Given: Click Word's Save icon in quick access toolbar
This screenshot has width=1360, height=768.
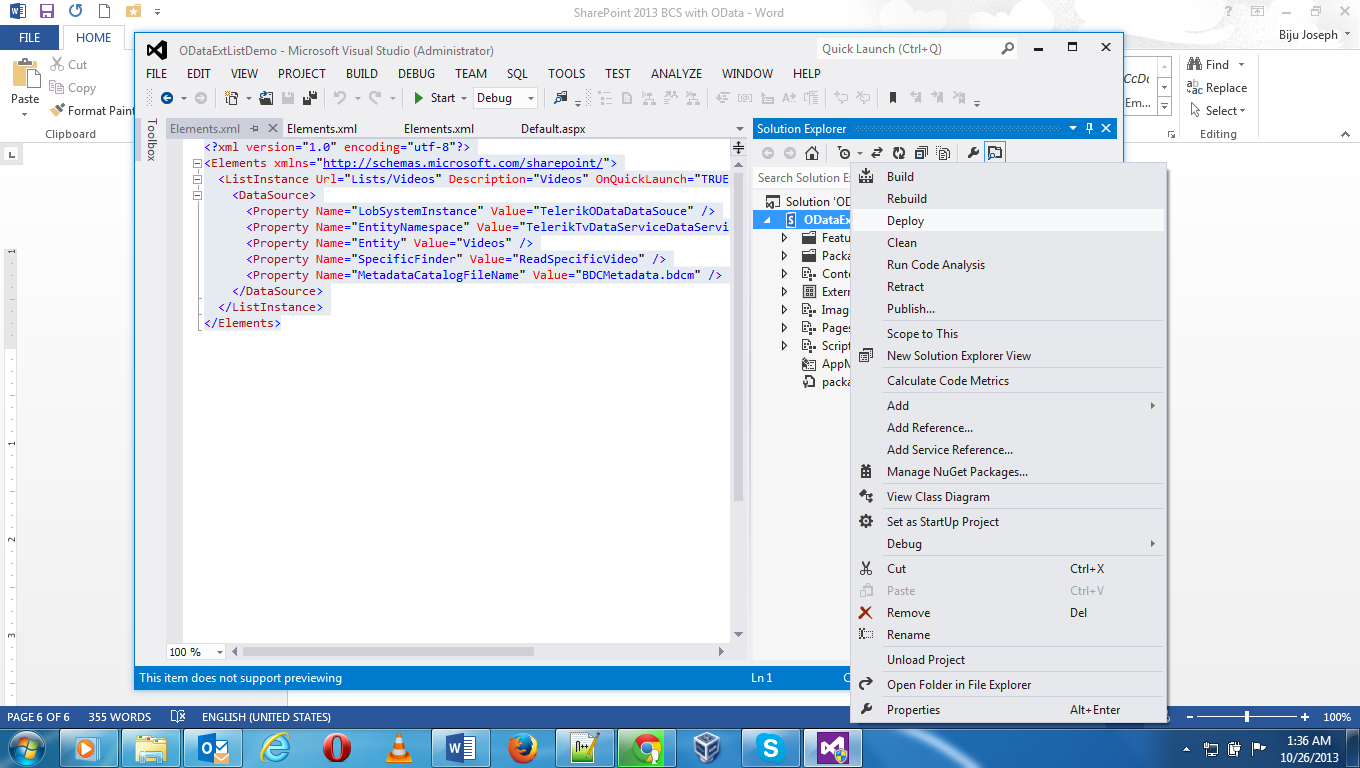Looking at the screenshot, I should click(x=47, y=12).
